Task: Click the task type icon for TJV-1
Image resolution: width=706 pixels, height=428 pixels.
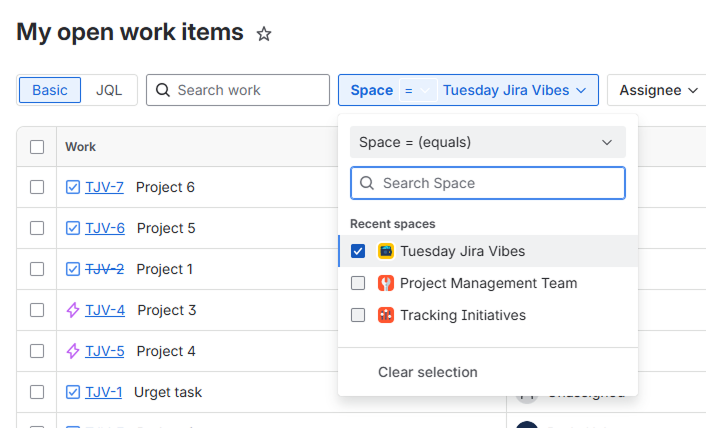Action: pyautogui.click(x=73, y=392)
